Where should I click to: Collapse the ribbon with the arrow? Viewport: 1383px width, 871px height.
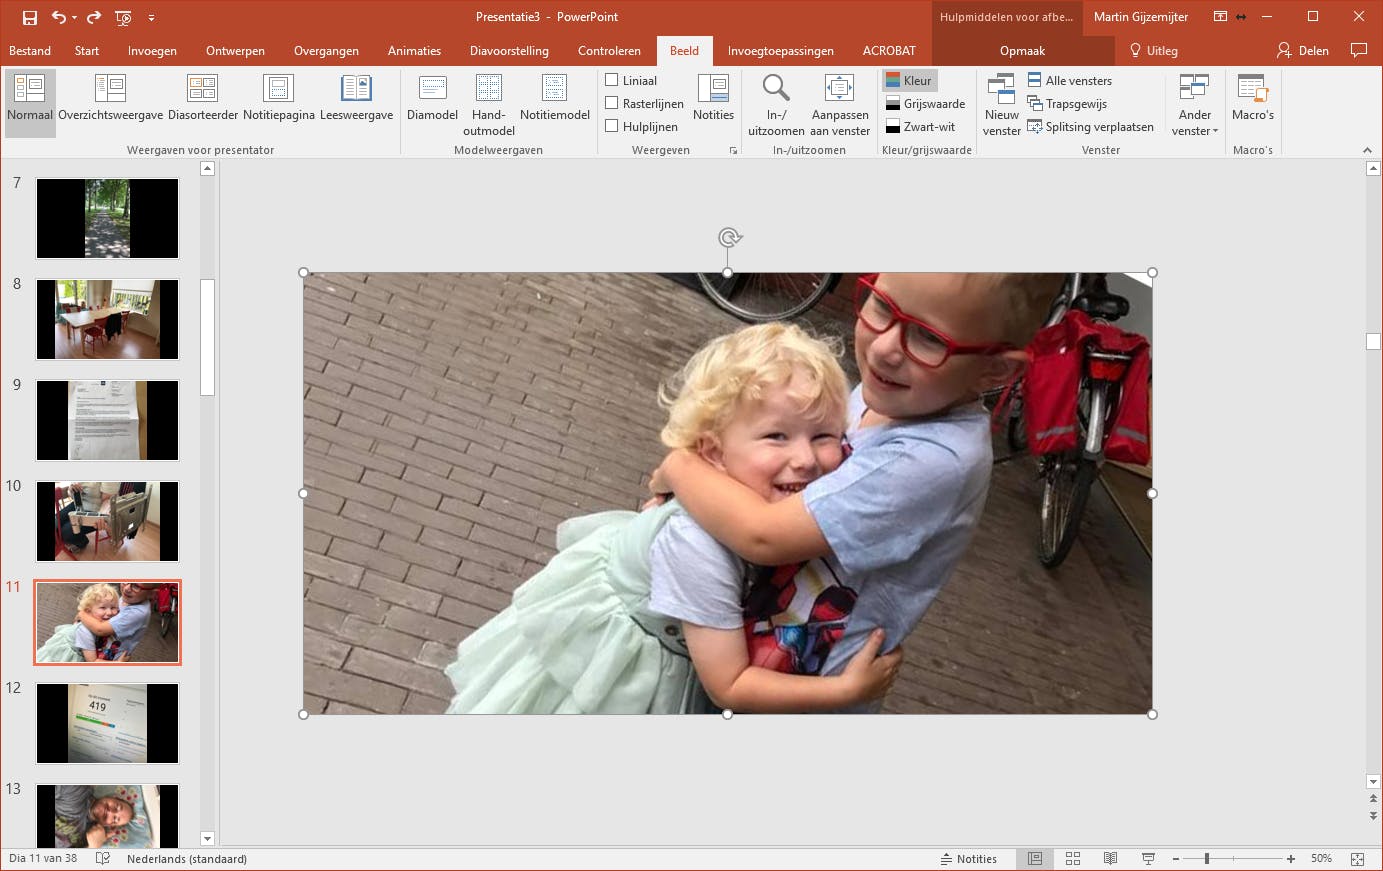click(x=1367, y=150)
